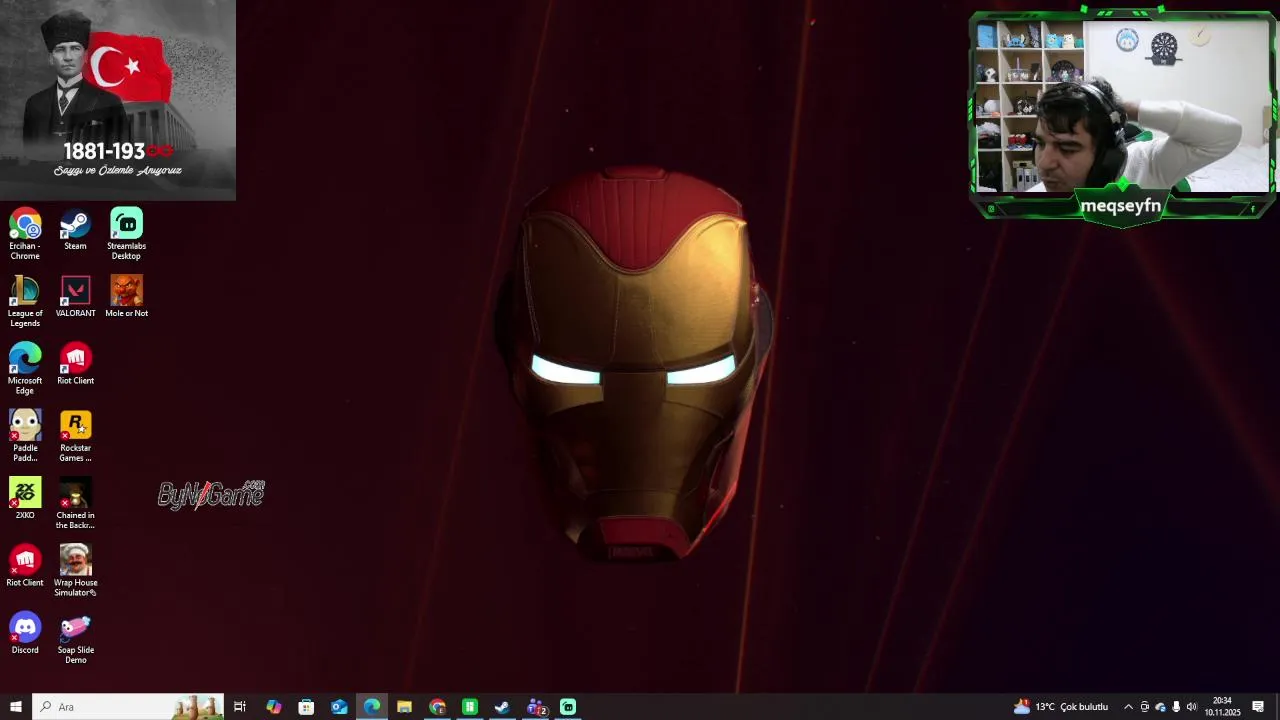Open Task View from the taskbar
This screenshot has height=720, width=1280.
[240, 707]
